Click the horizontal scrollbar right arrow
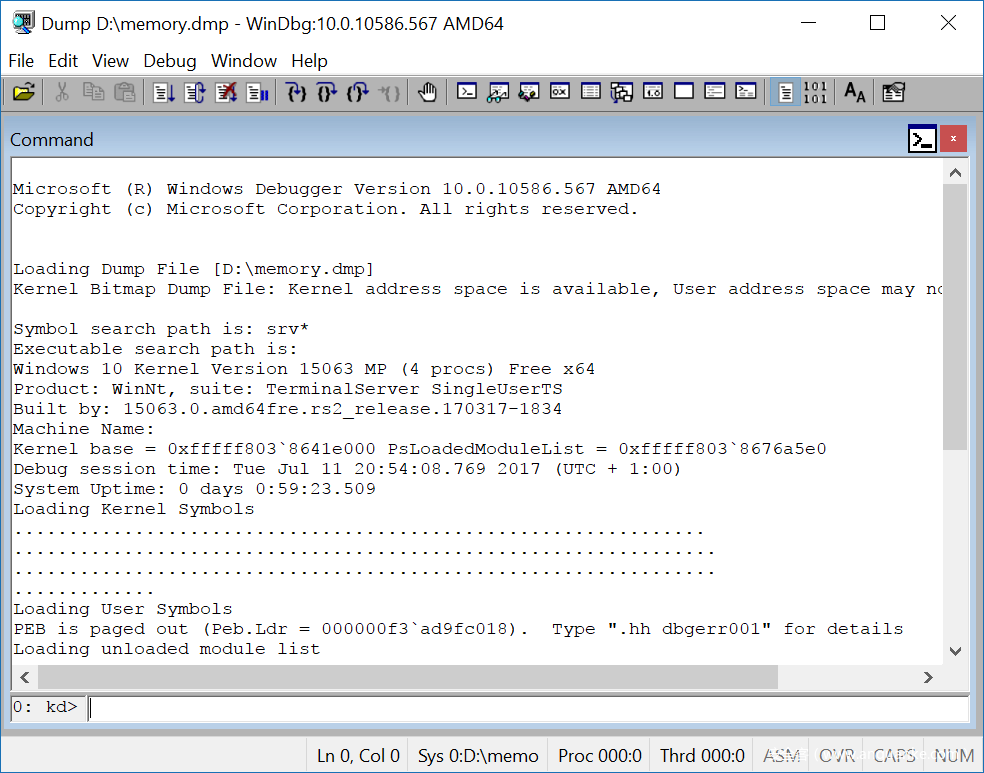This screenshot has width=984, height=773. 928,677
